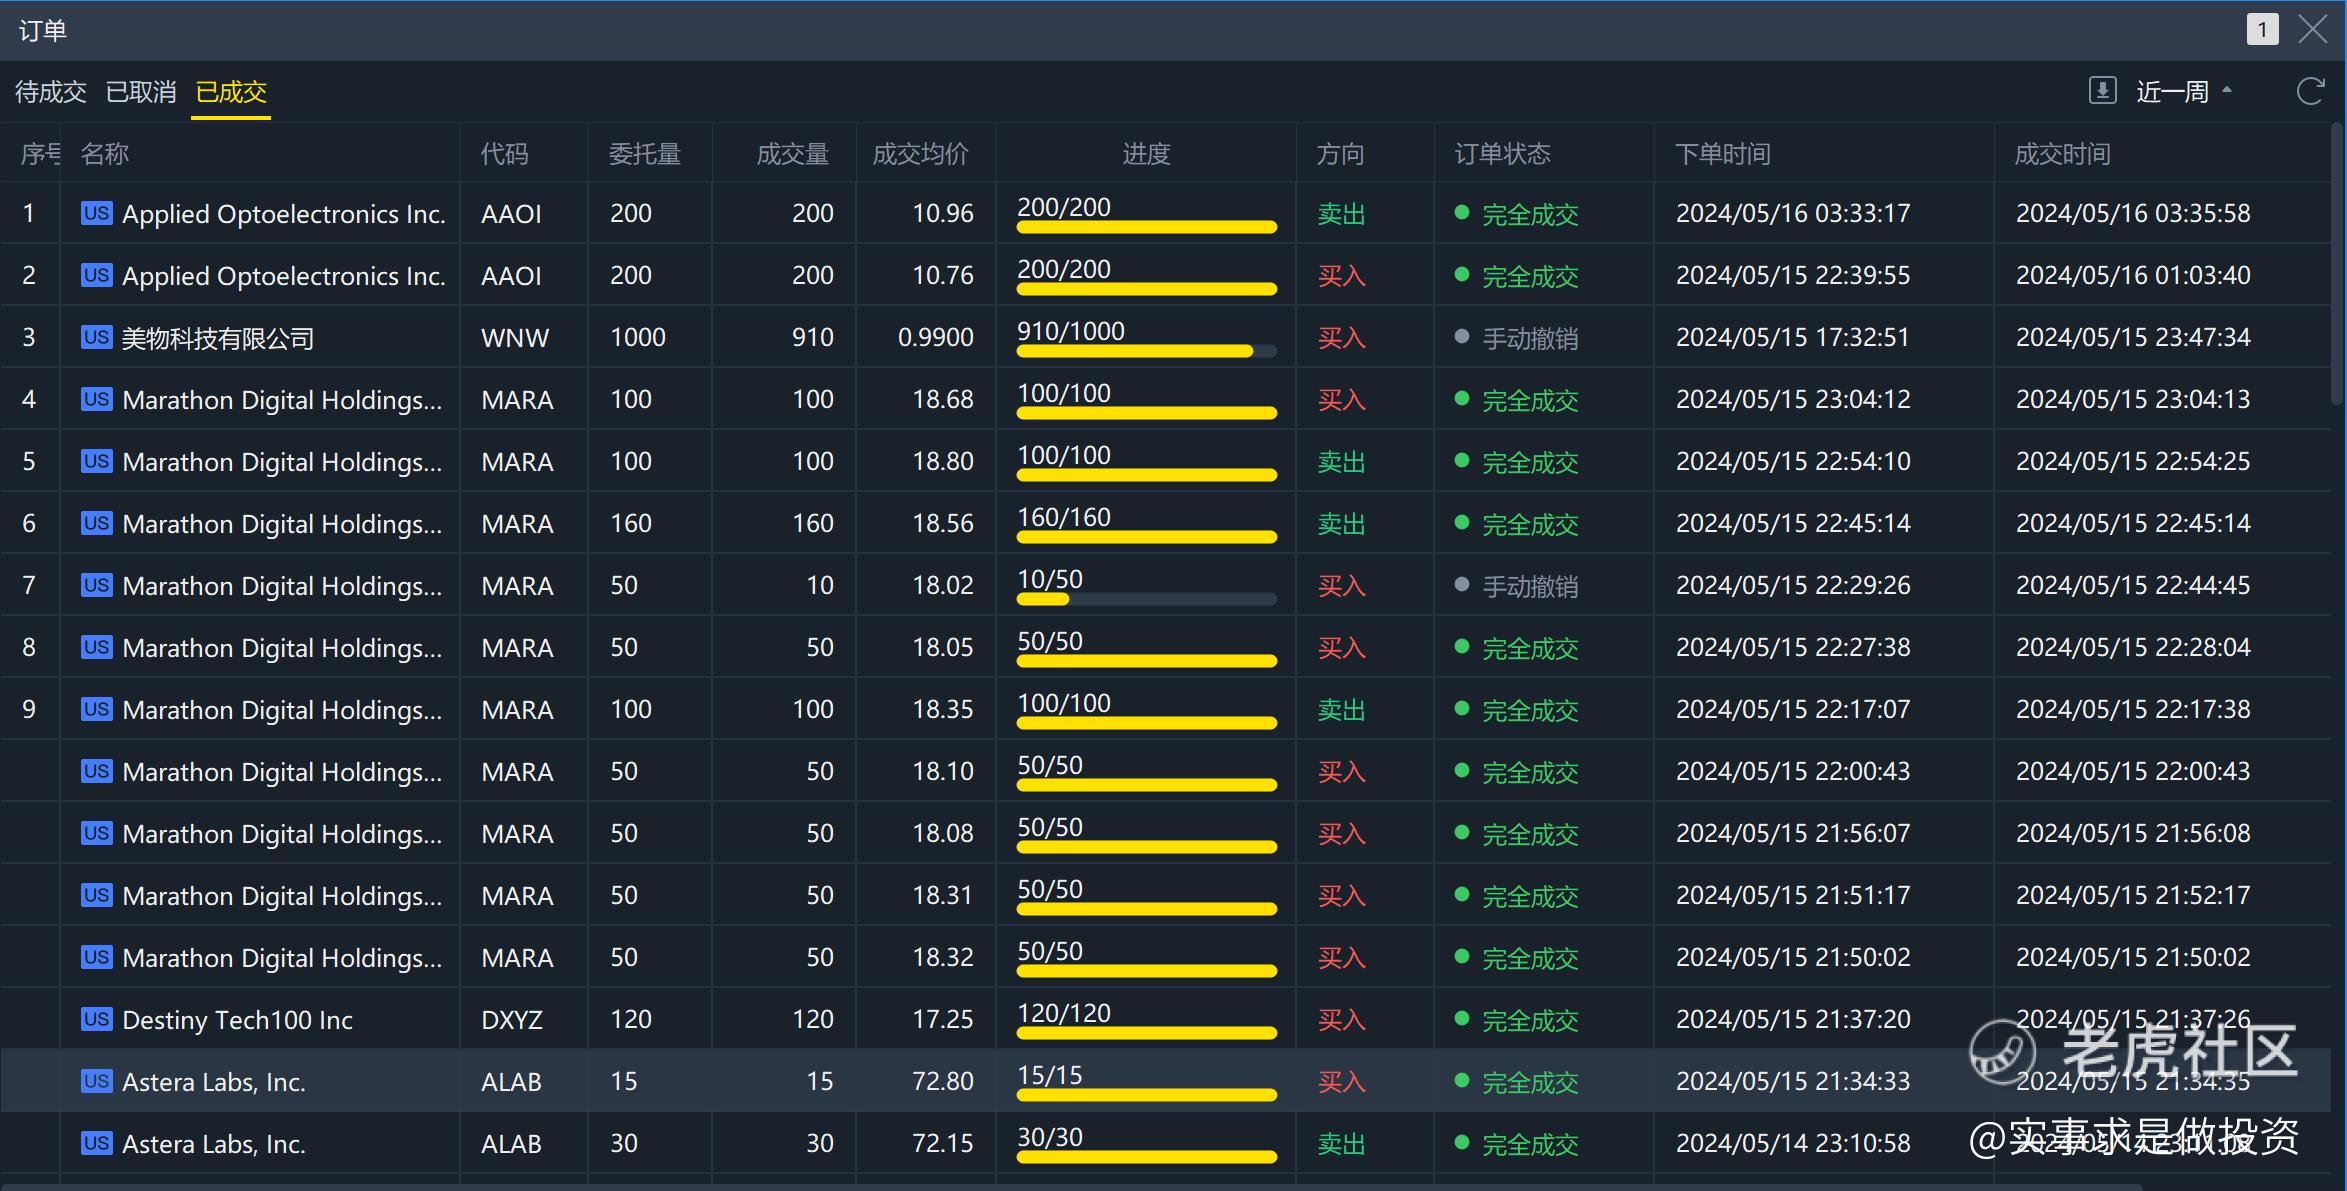
Task: Switch to the 已取消 tab
Action: coord(141,92)
